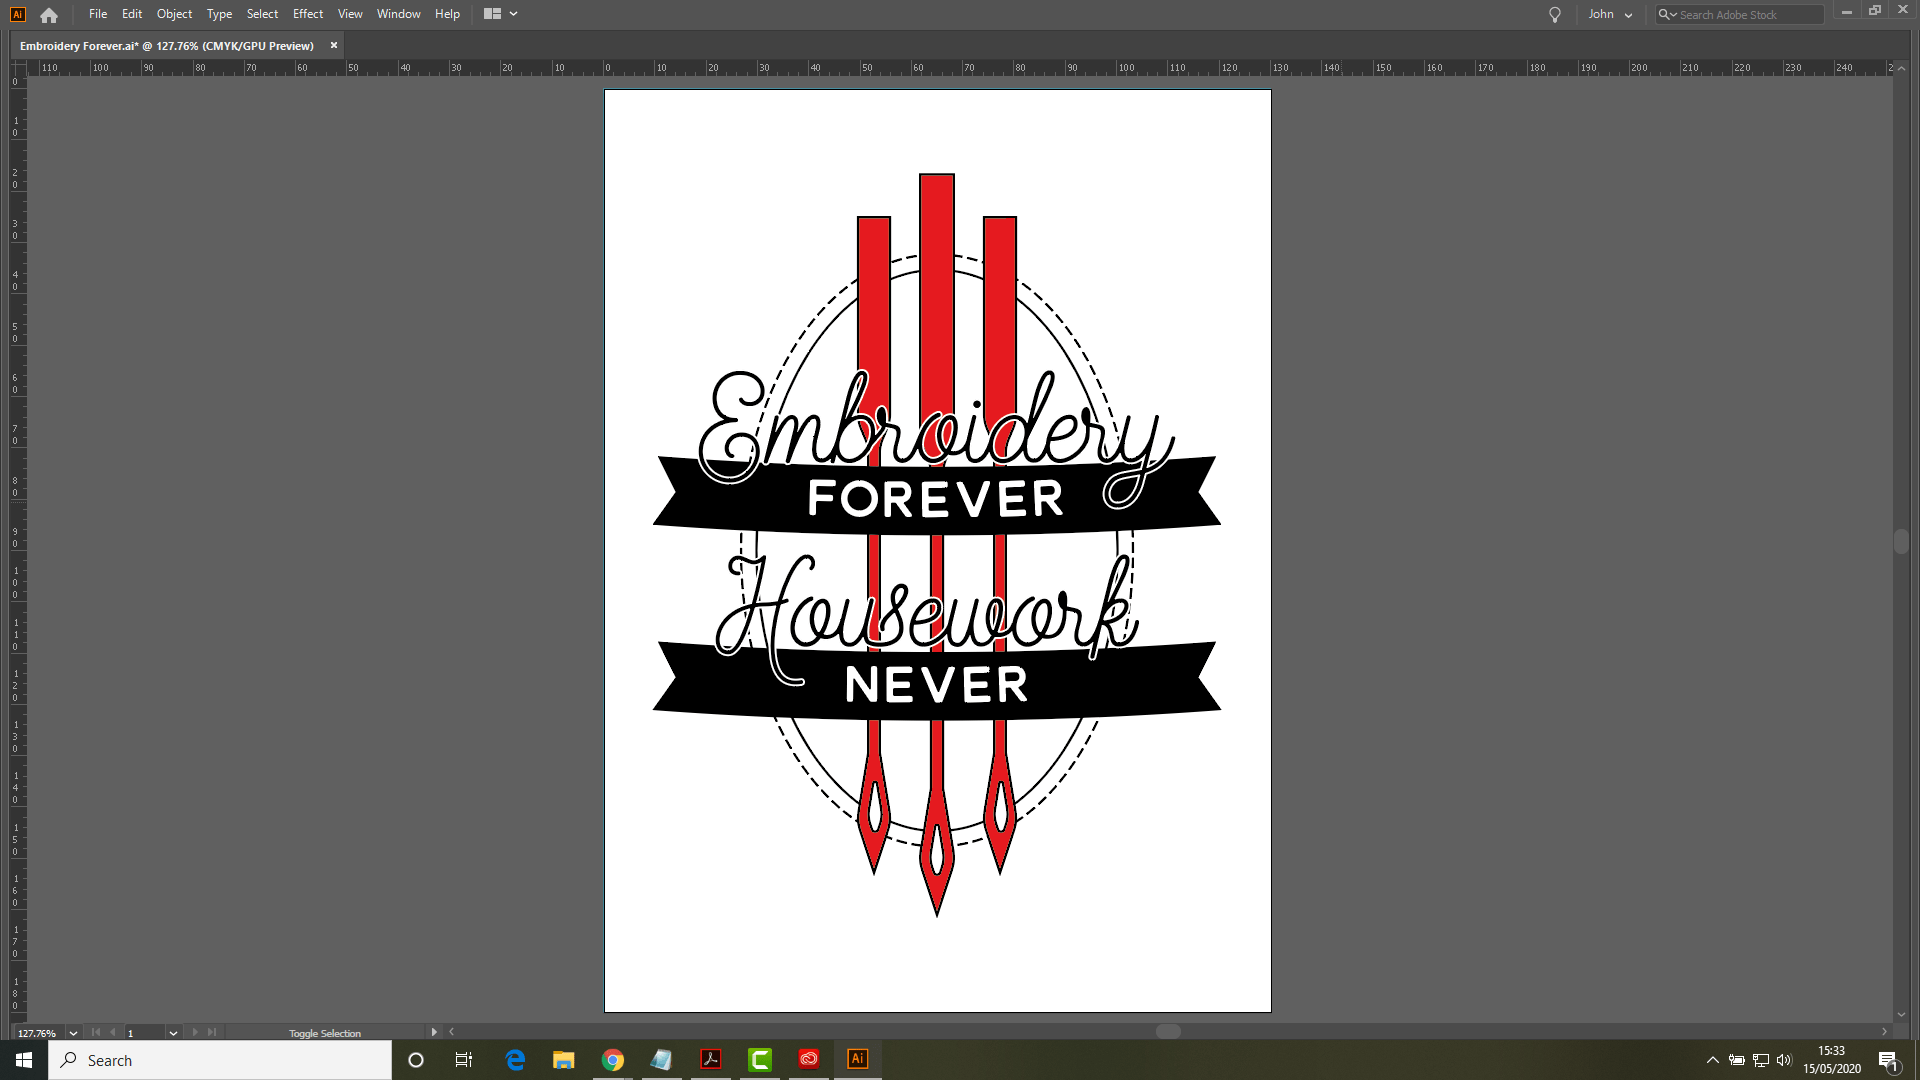Click the horizontal scrollbar thumb
The height and width of the screenshot is (1080, 1920).
pyautogui.click(x=1168, y=1032)
